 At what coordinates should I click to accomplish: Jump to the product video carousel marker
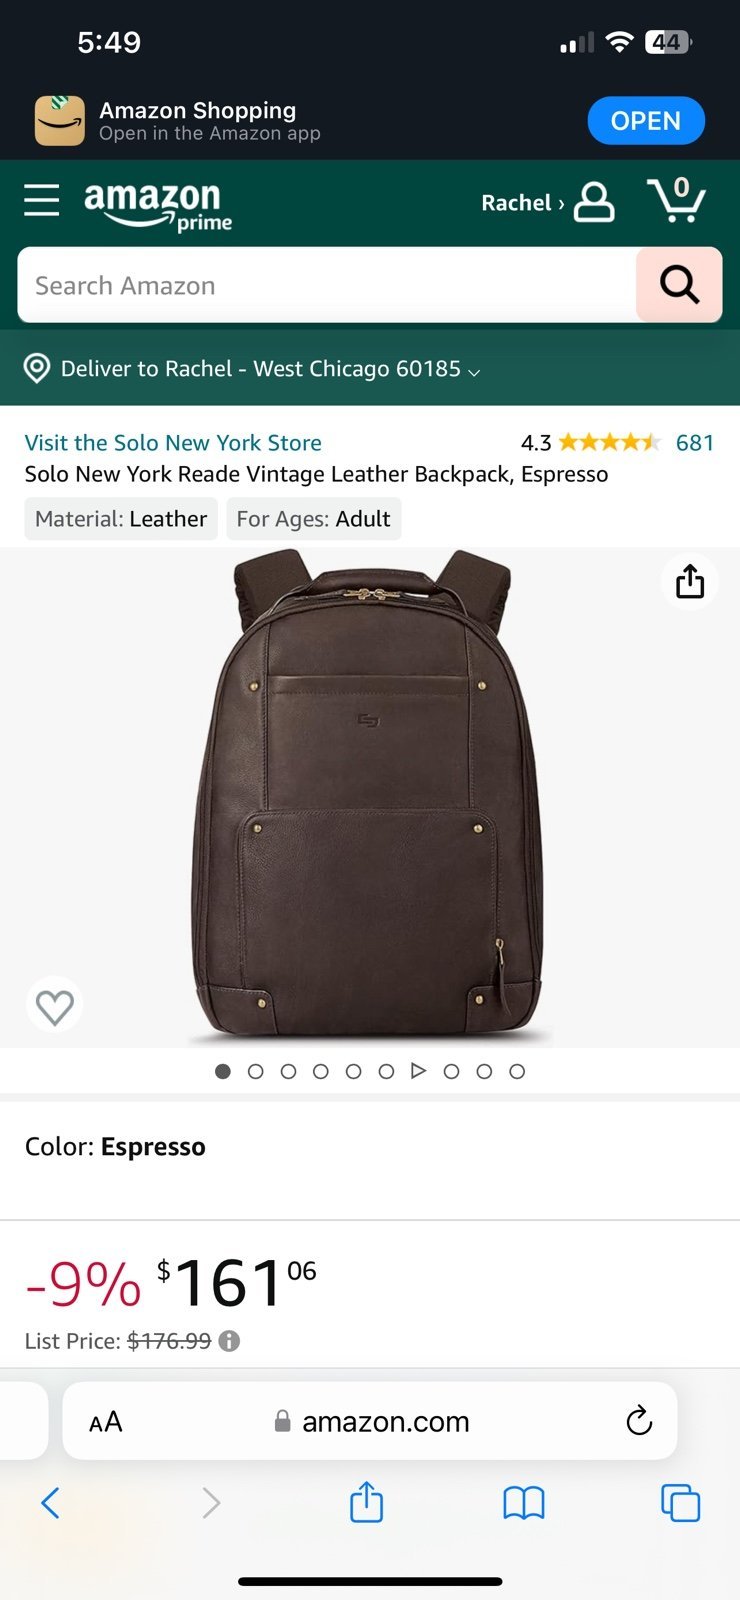(x=419, y=1071)
